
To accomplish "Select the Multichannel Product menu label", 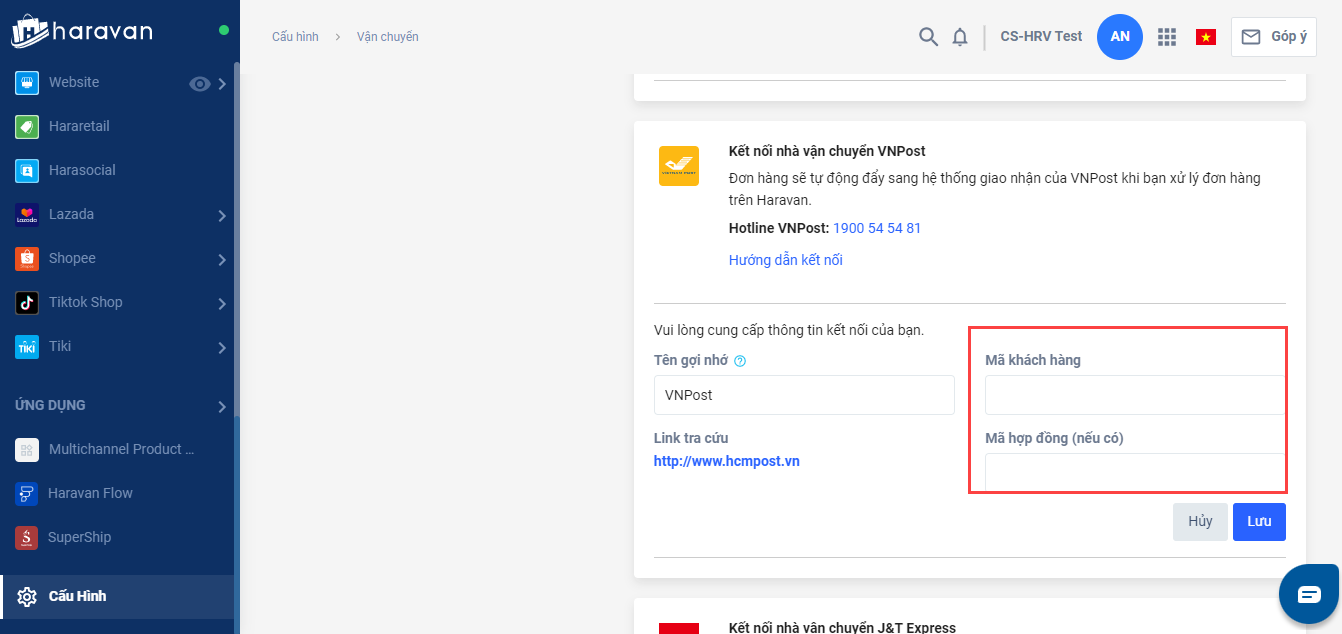I will click(122, 449).
